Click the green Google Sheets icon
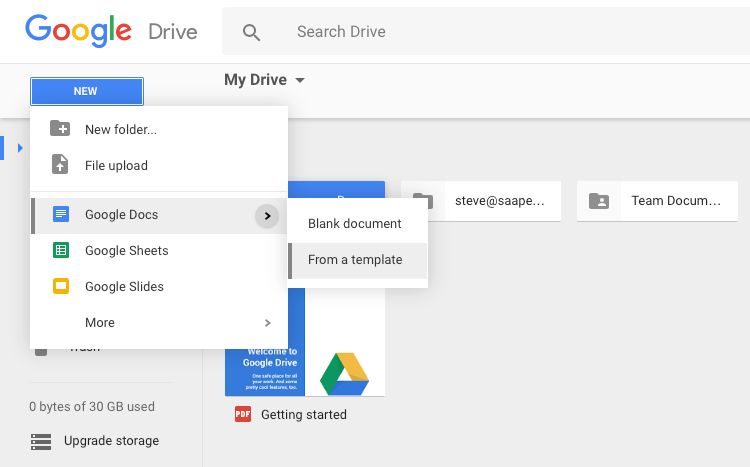The height and width of the screenshot is (467, 750). (61, 251)
